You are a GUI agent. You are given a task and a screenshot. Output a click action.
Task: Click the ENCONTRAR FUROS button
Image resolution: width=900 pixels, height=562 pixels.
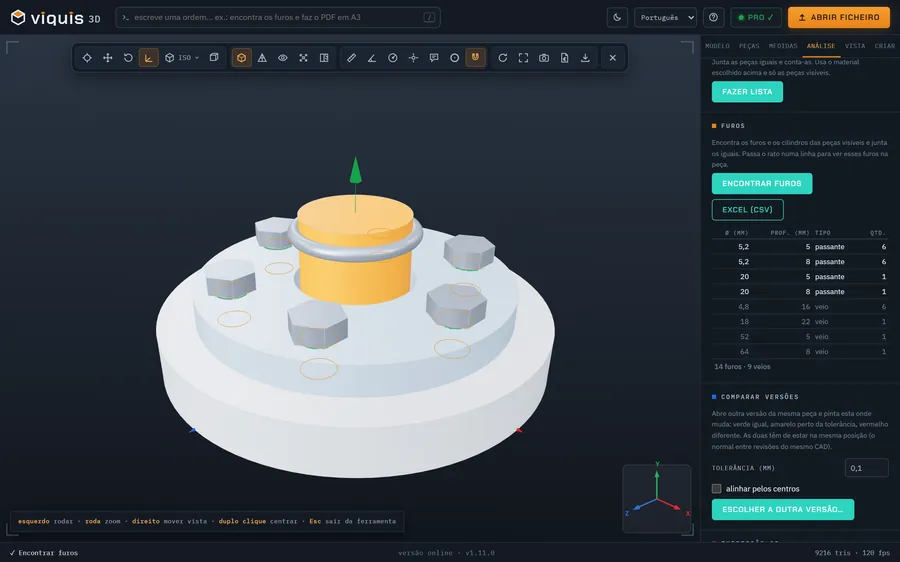[x=762, y=184]
